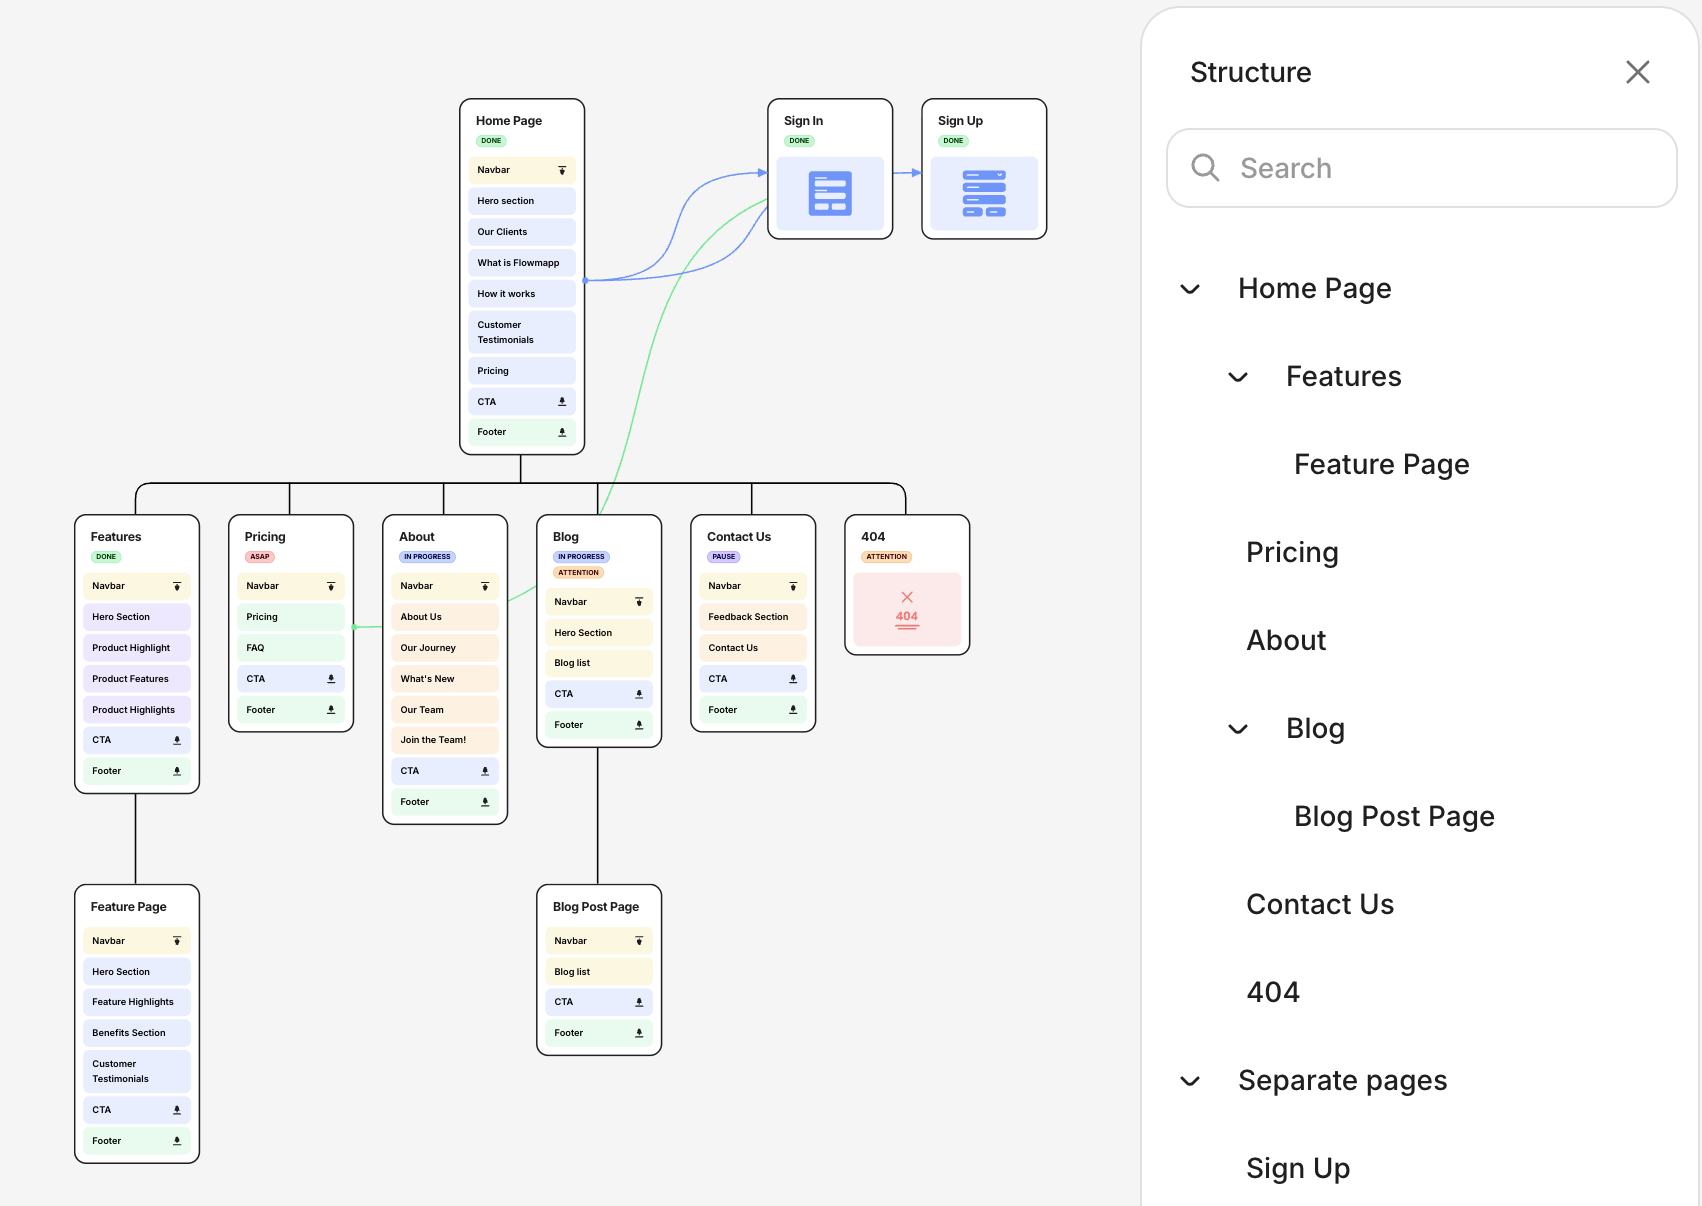Click pin icon on Home Page Navbar
1702x1206 pixels.
click(562, 171)
